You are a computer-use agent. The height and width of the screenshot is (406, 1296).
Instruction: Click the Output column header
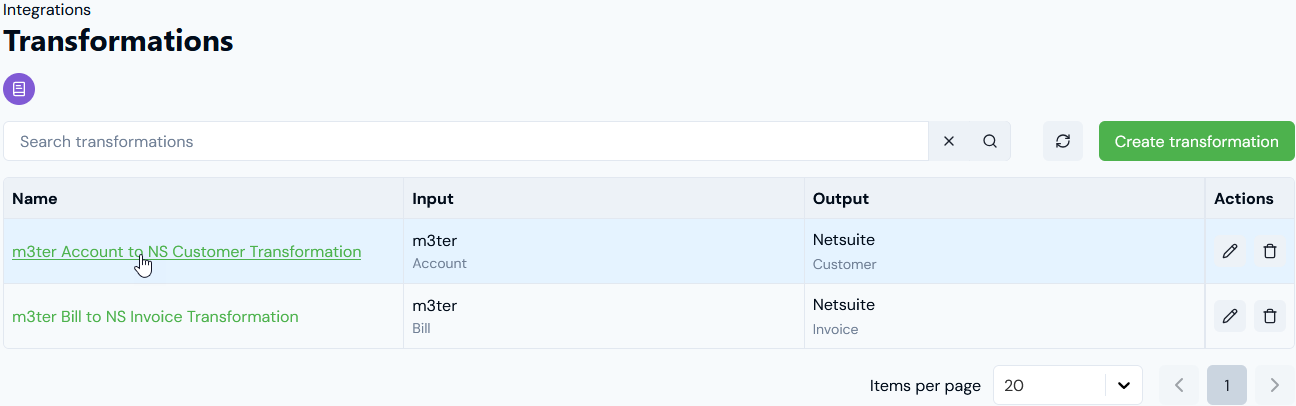coord(841,198)
